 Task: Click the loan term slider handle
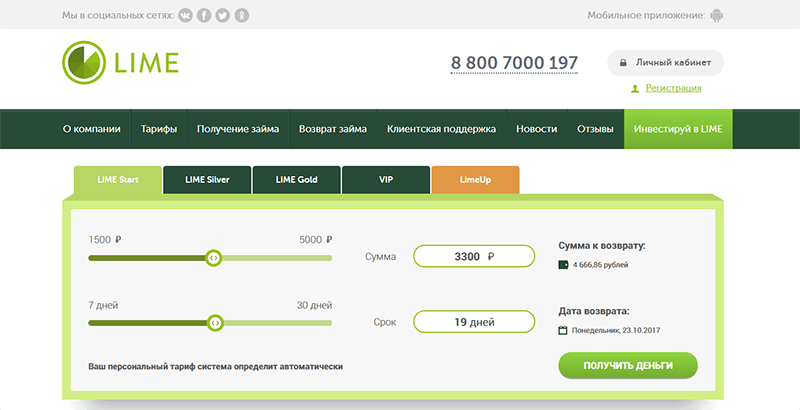(x=216, y=323)
